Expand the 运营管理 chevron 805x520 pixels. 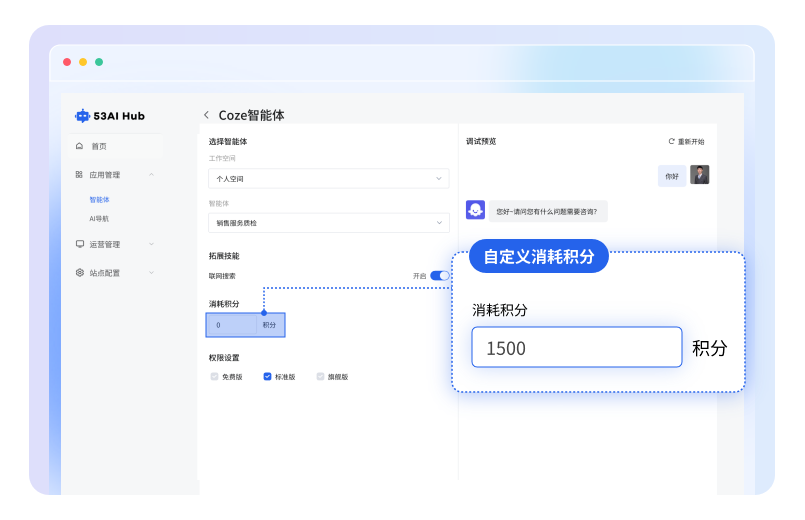[x=151, y=244]
